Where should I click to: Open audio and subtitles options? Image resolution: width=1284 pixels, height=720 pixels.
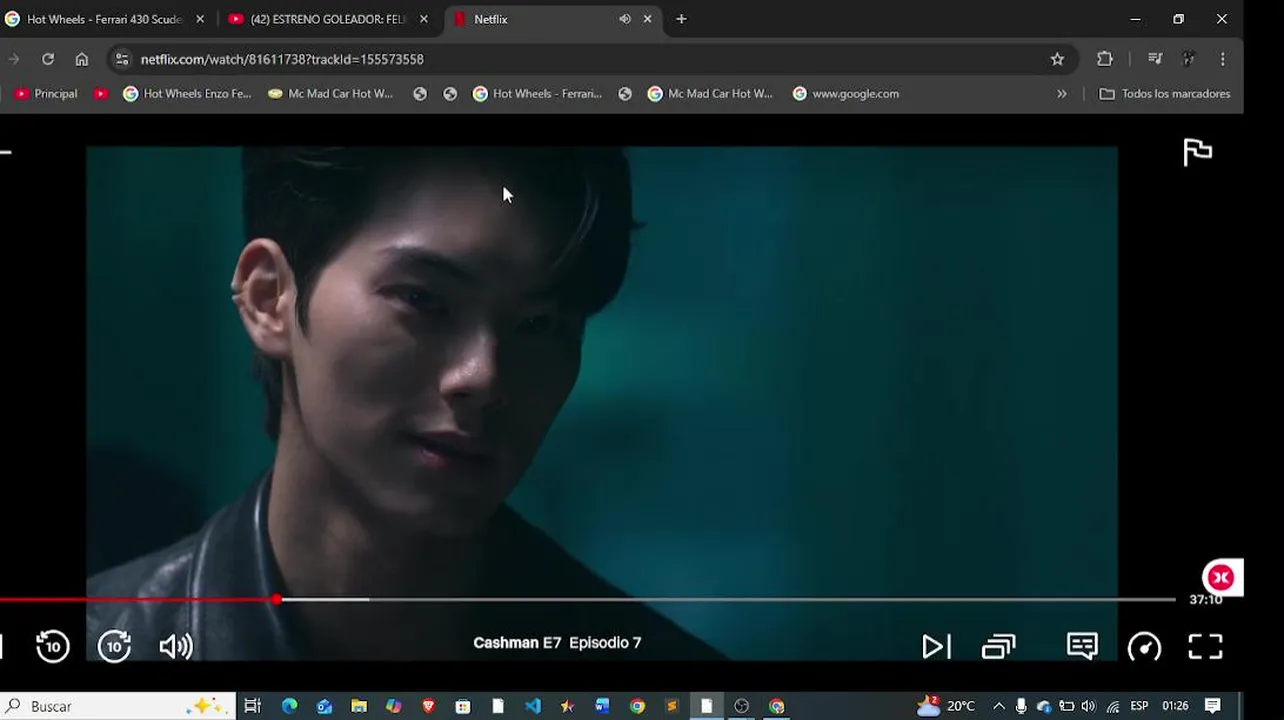click(1082, 646)
